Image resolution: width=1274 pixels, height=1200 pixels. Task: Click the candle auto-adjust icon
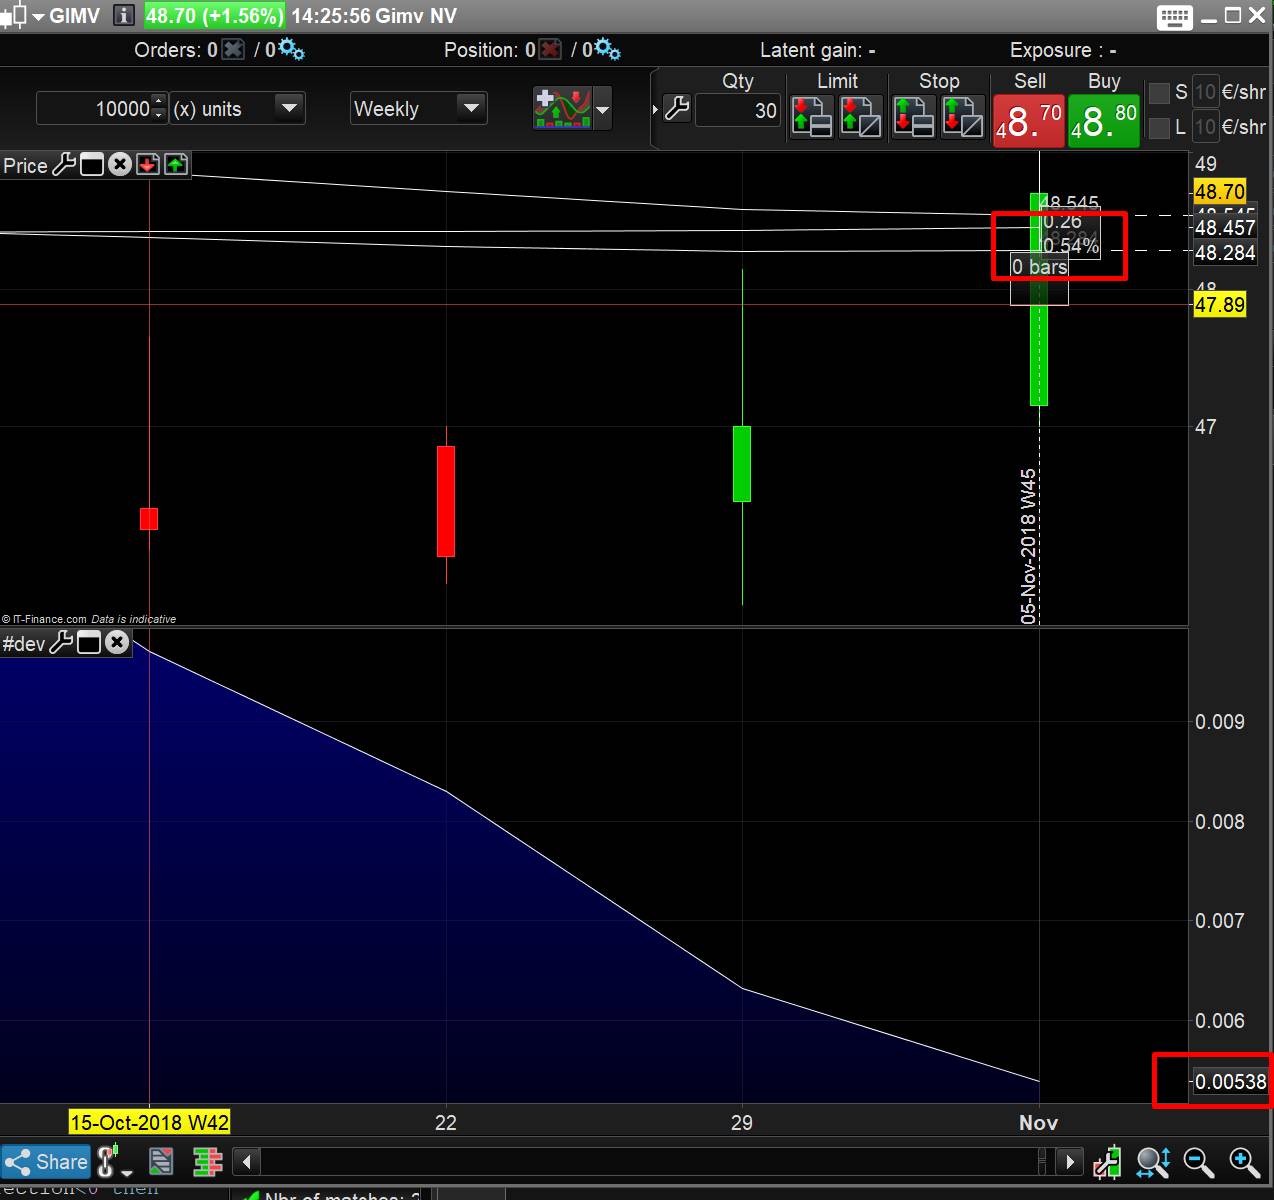coord(1107,1162)
